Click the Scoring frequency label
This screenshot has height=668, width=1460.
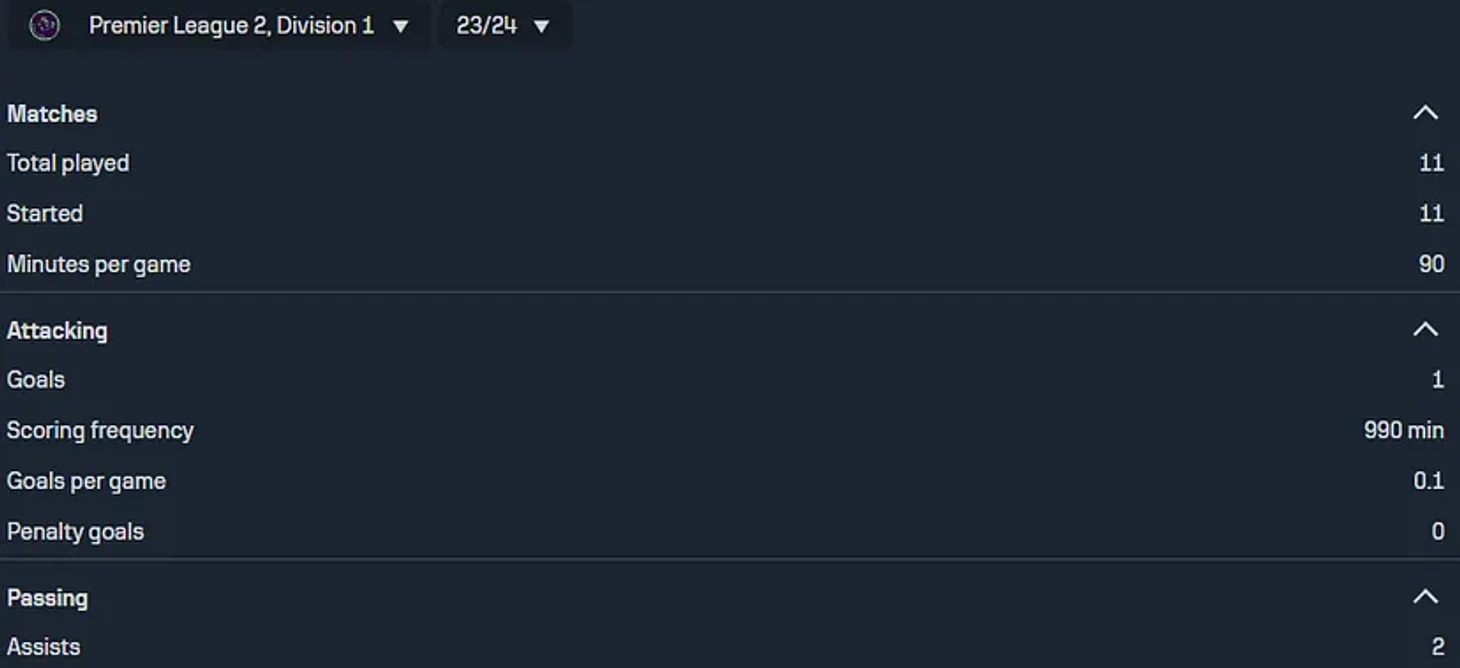(100, 430)
